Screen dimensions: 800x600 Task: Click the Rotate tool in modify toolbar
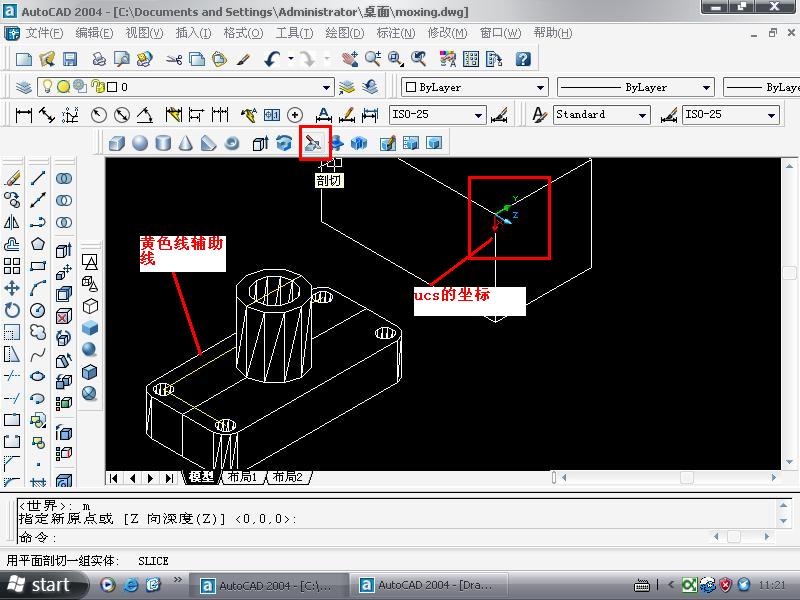[x=12, y=310]
